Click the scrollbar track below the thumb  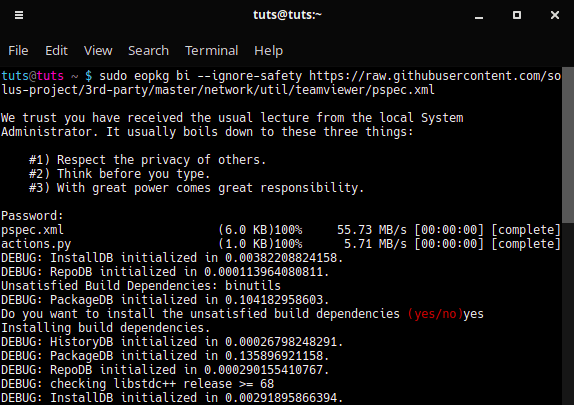[x=568, y=313]
